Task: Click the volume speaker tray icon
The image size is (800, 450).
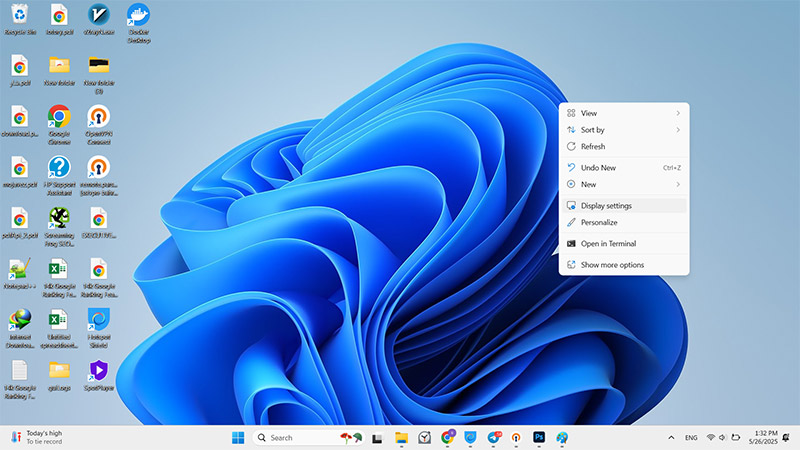Action: pyautogui.click(x=722, y=438)
